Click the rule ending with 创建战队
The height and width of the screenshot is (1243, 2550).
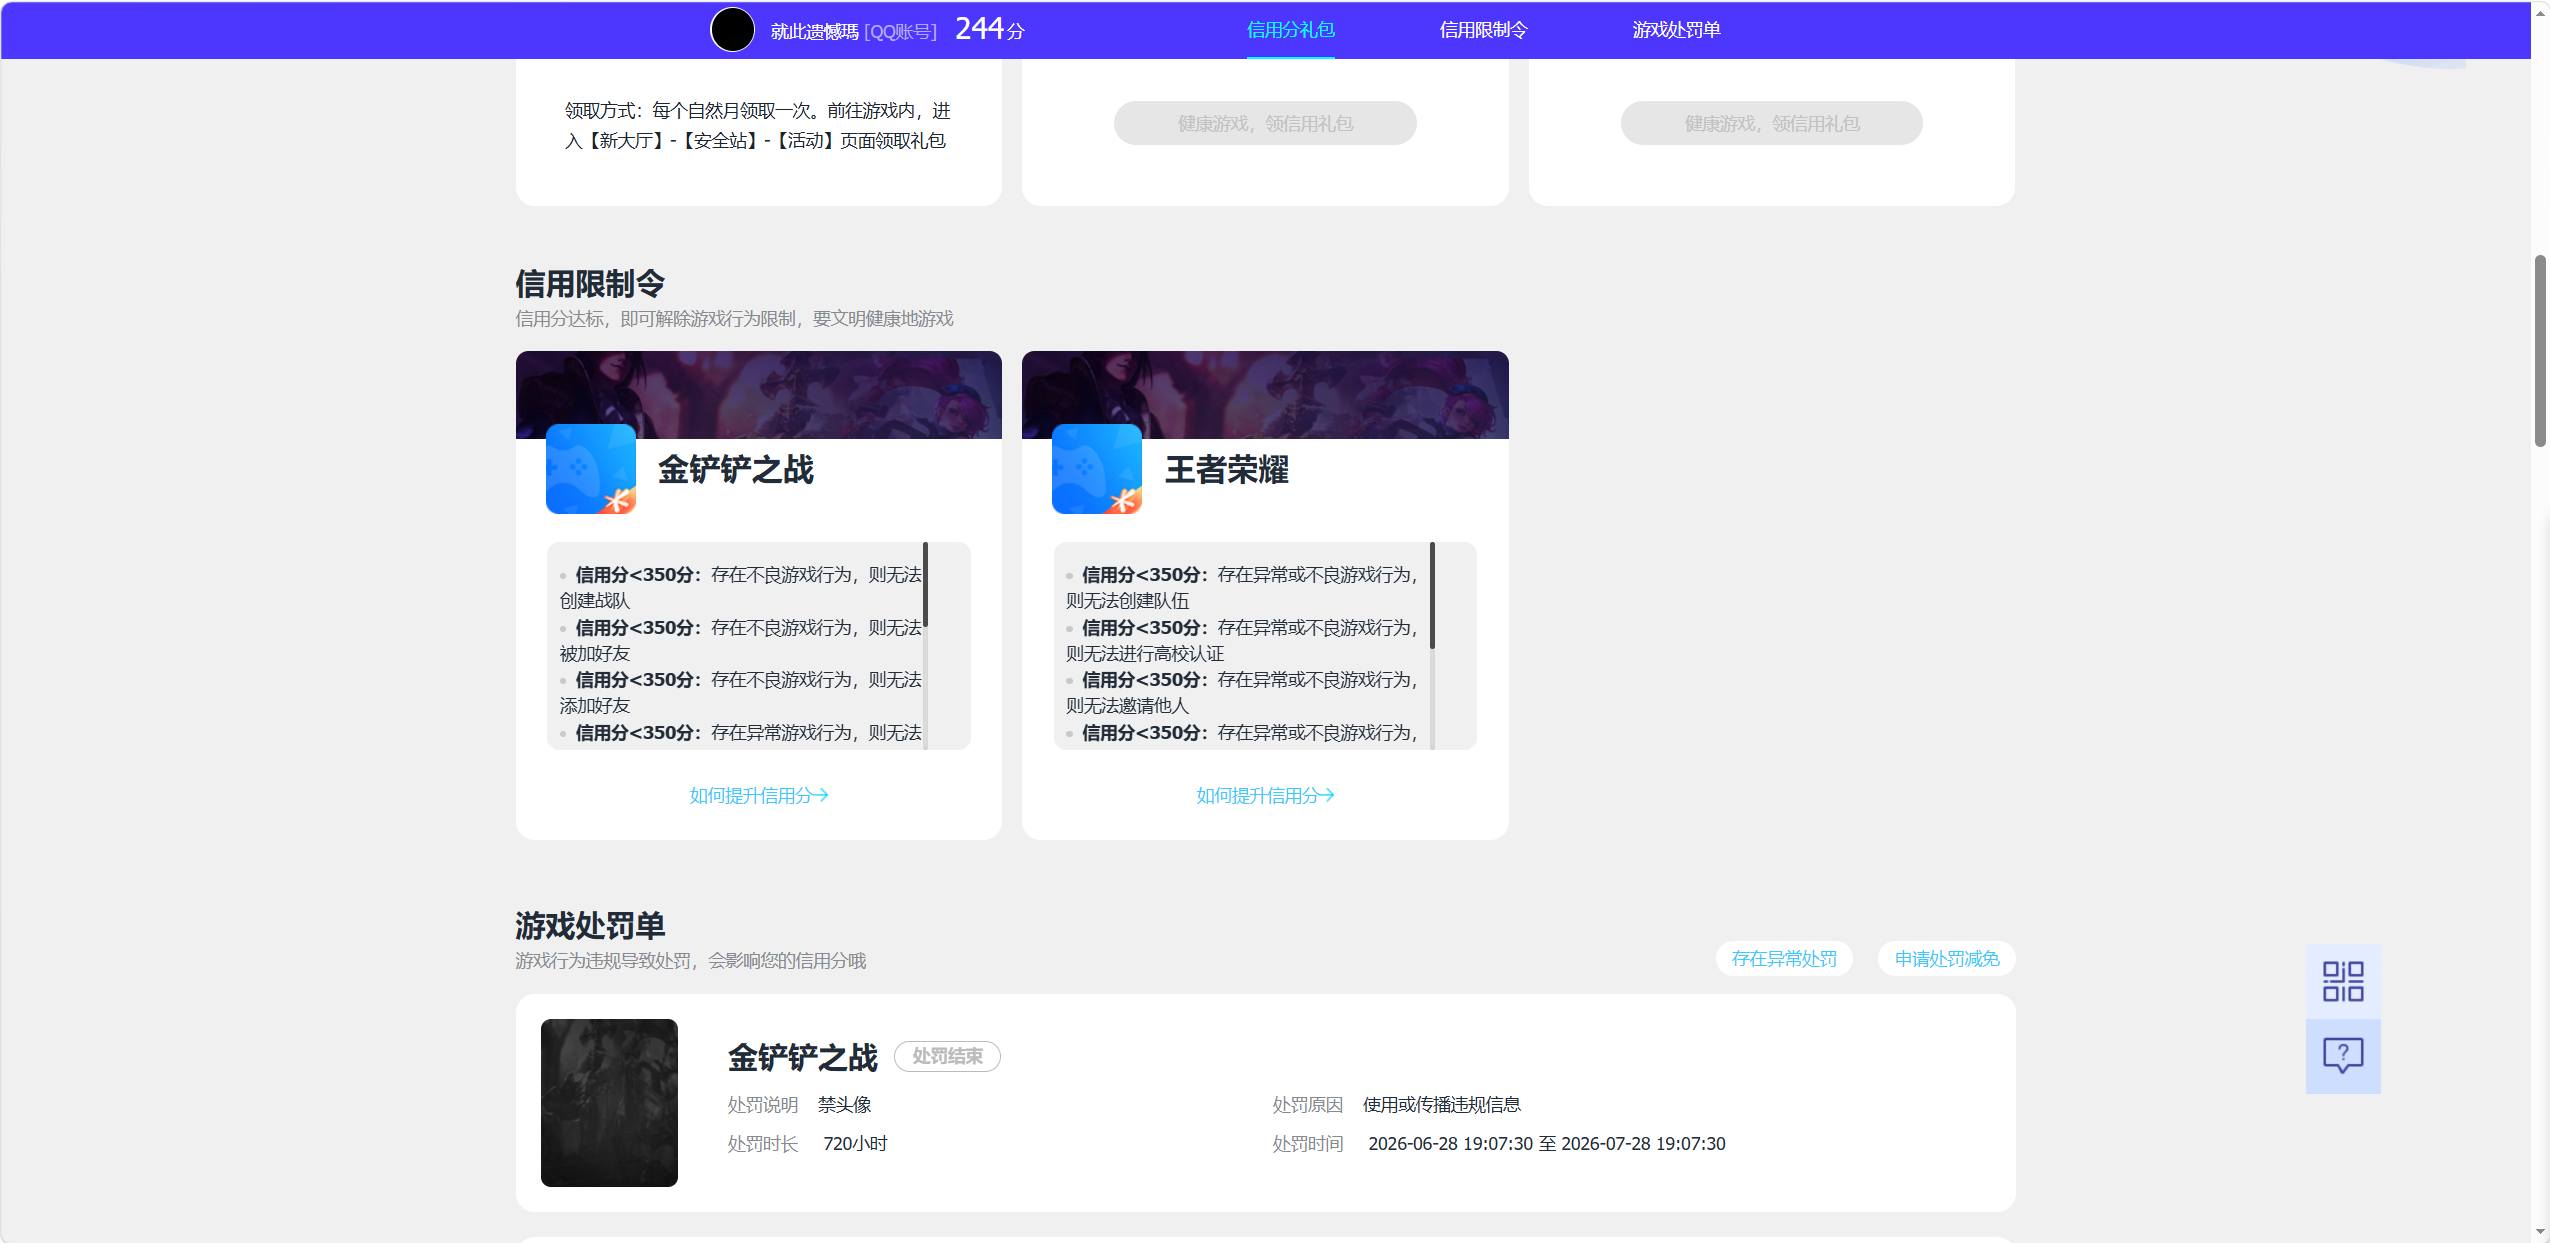click(740, 587)
